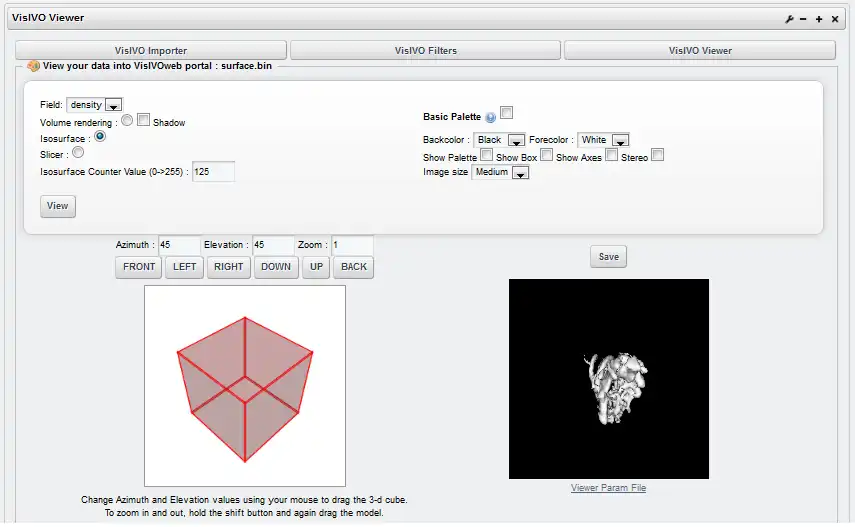Enable the Show Box checkbox
855x527 pixels.
[x=546, y=154]
